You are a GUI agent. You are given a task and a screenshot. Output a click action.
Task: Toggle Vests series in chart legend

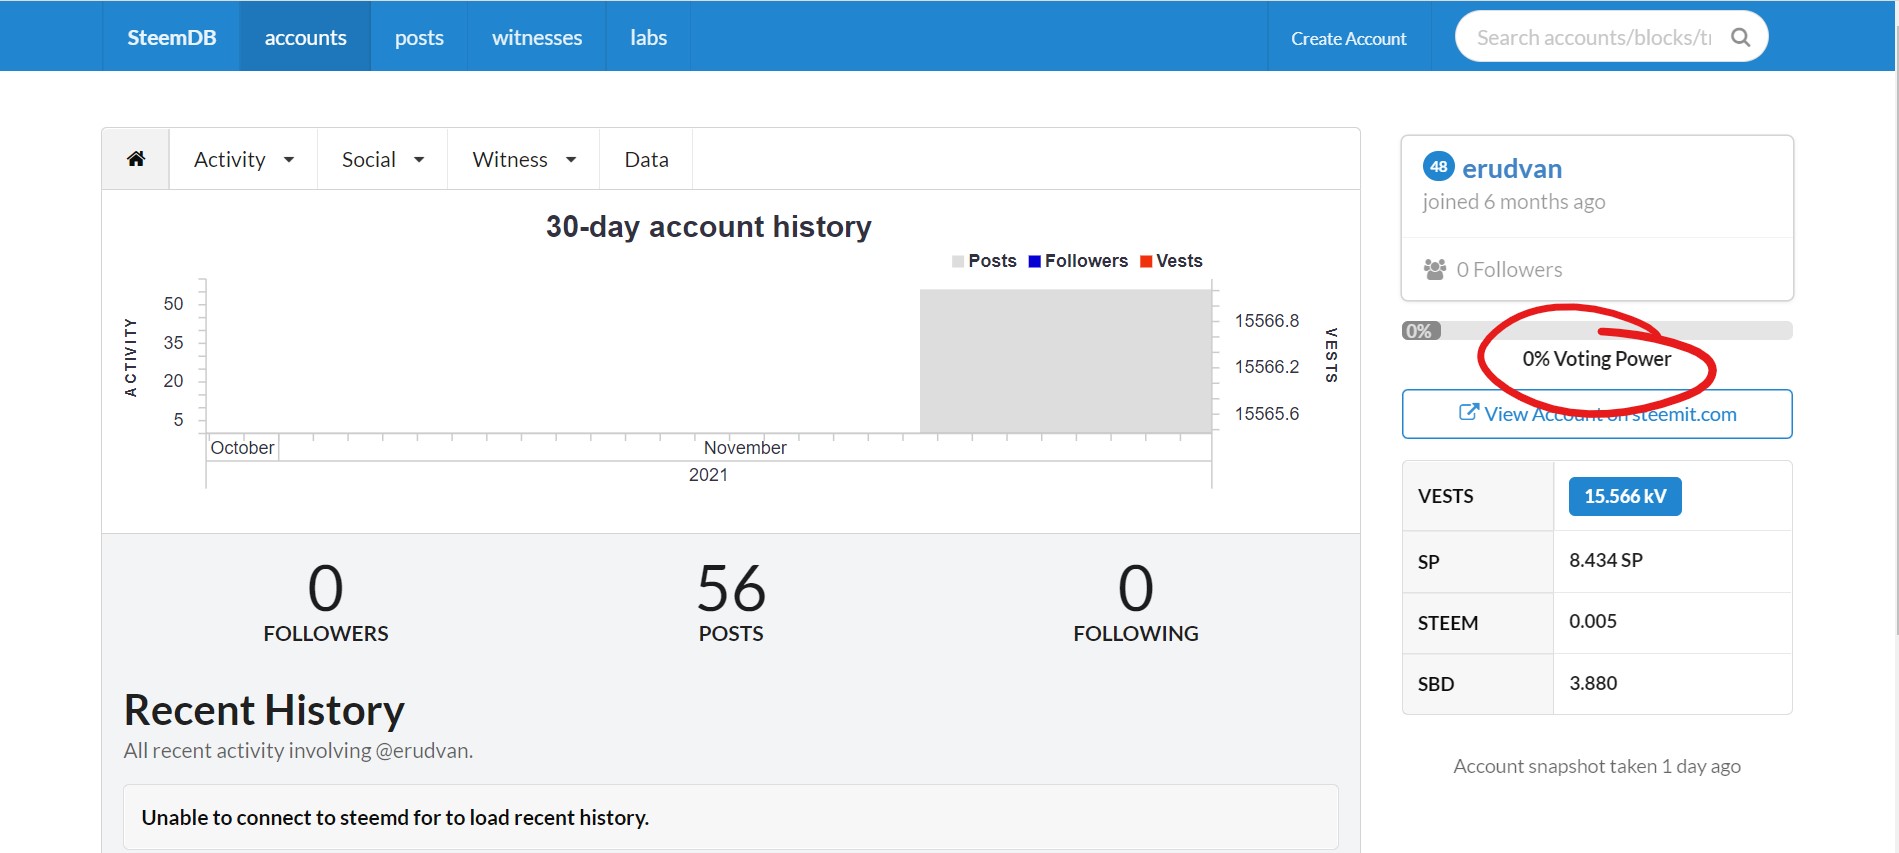coord(1171,261)
